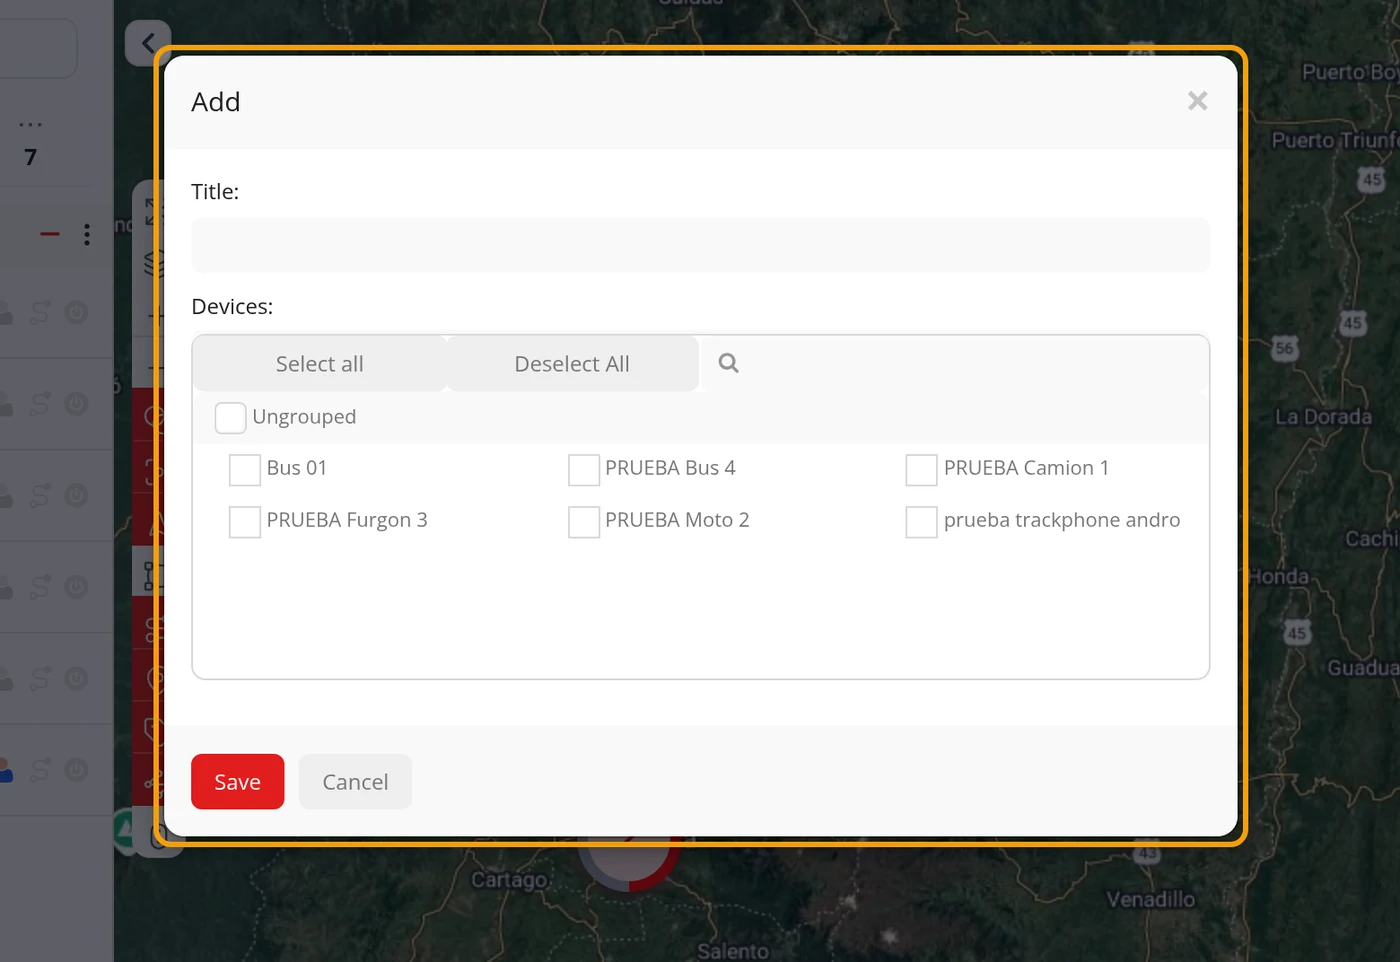
Task: Check the prueba trackphone andro checkbox
Action: [921, 522]
